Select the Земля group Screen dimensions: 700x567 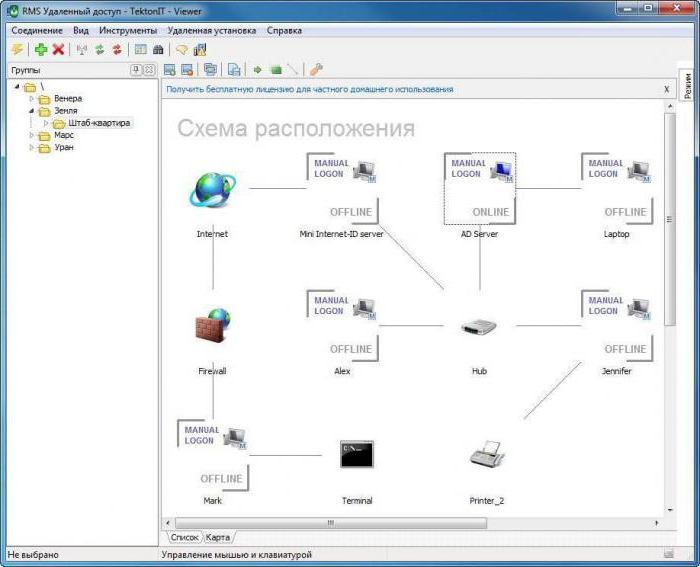(66, 110)
